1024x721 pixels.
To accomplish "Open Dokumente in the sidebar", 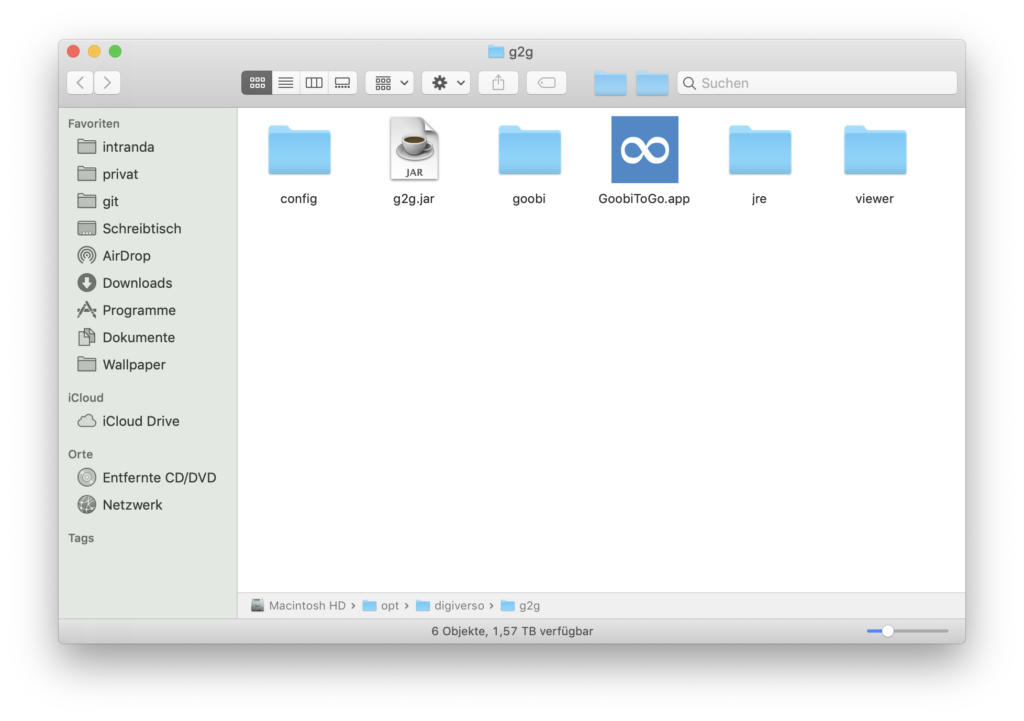I will point(148,338).
